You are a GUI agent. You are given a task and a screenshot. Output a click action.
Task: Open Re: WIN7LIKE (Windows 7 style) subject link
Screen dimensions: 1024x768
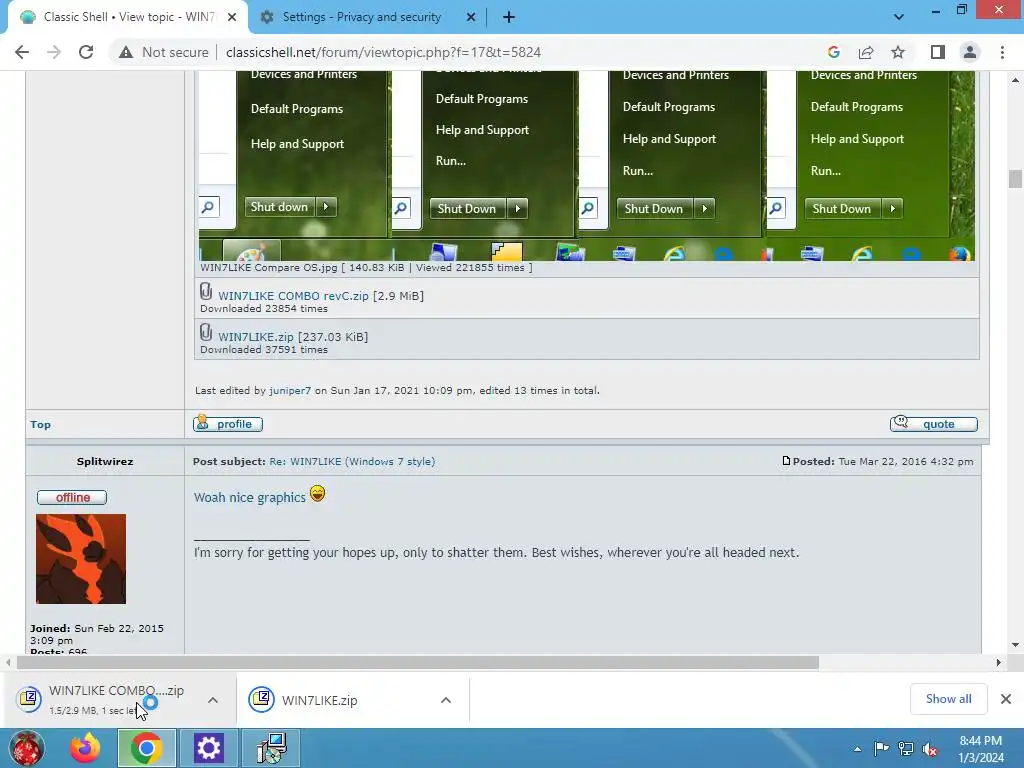coord(352,461)
